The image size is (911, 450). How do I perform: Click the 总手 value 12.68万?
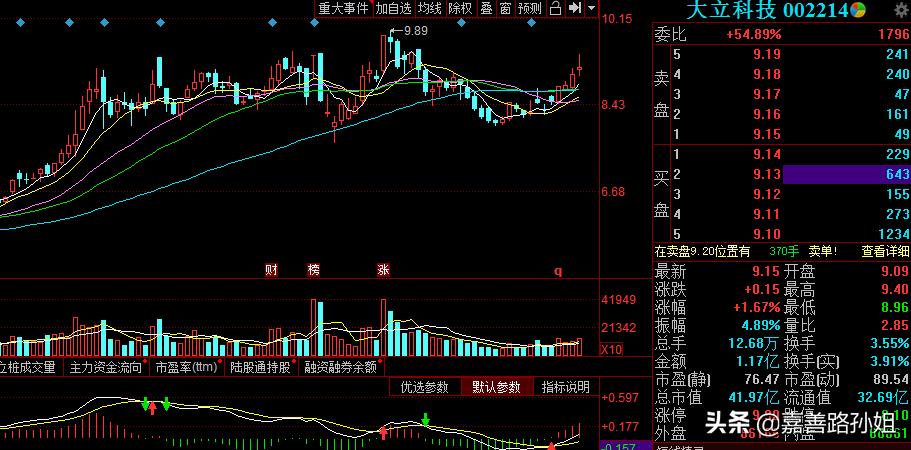[754, 343]
